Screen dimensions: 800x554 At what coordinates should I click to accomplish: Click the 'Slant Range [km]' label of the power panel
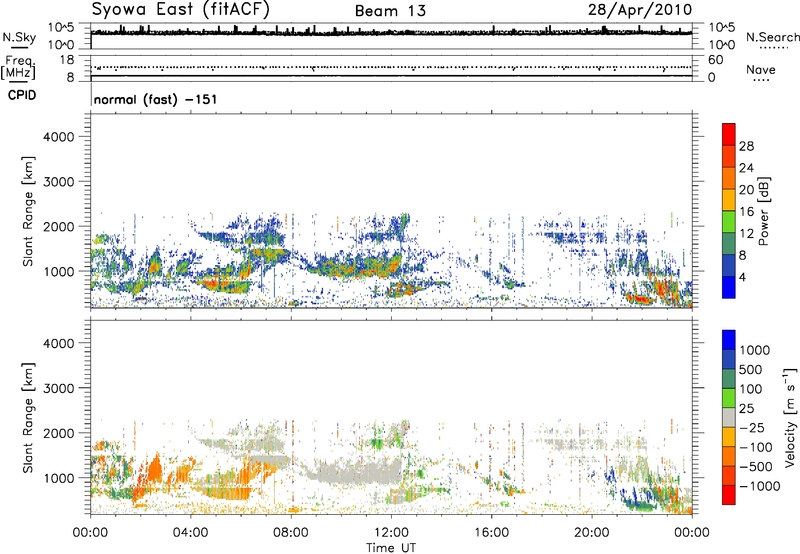tap(28, 211)
